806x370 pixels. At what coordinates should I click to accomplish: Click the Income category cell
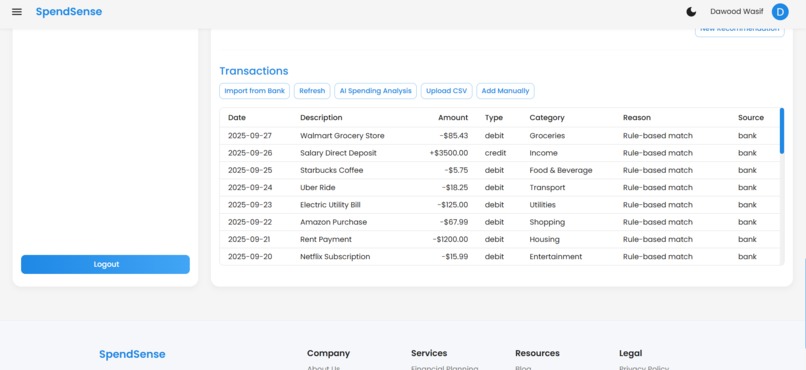(x=543, y=153)
